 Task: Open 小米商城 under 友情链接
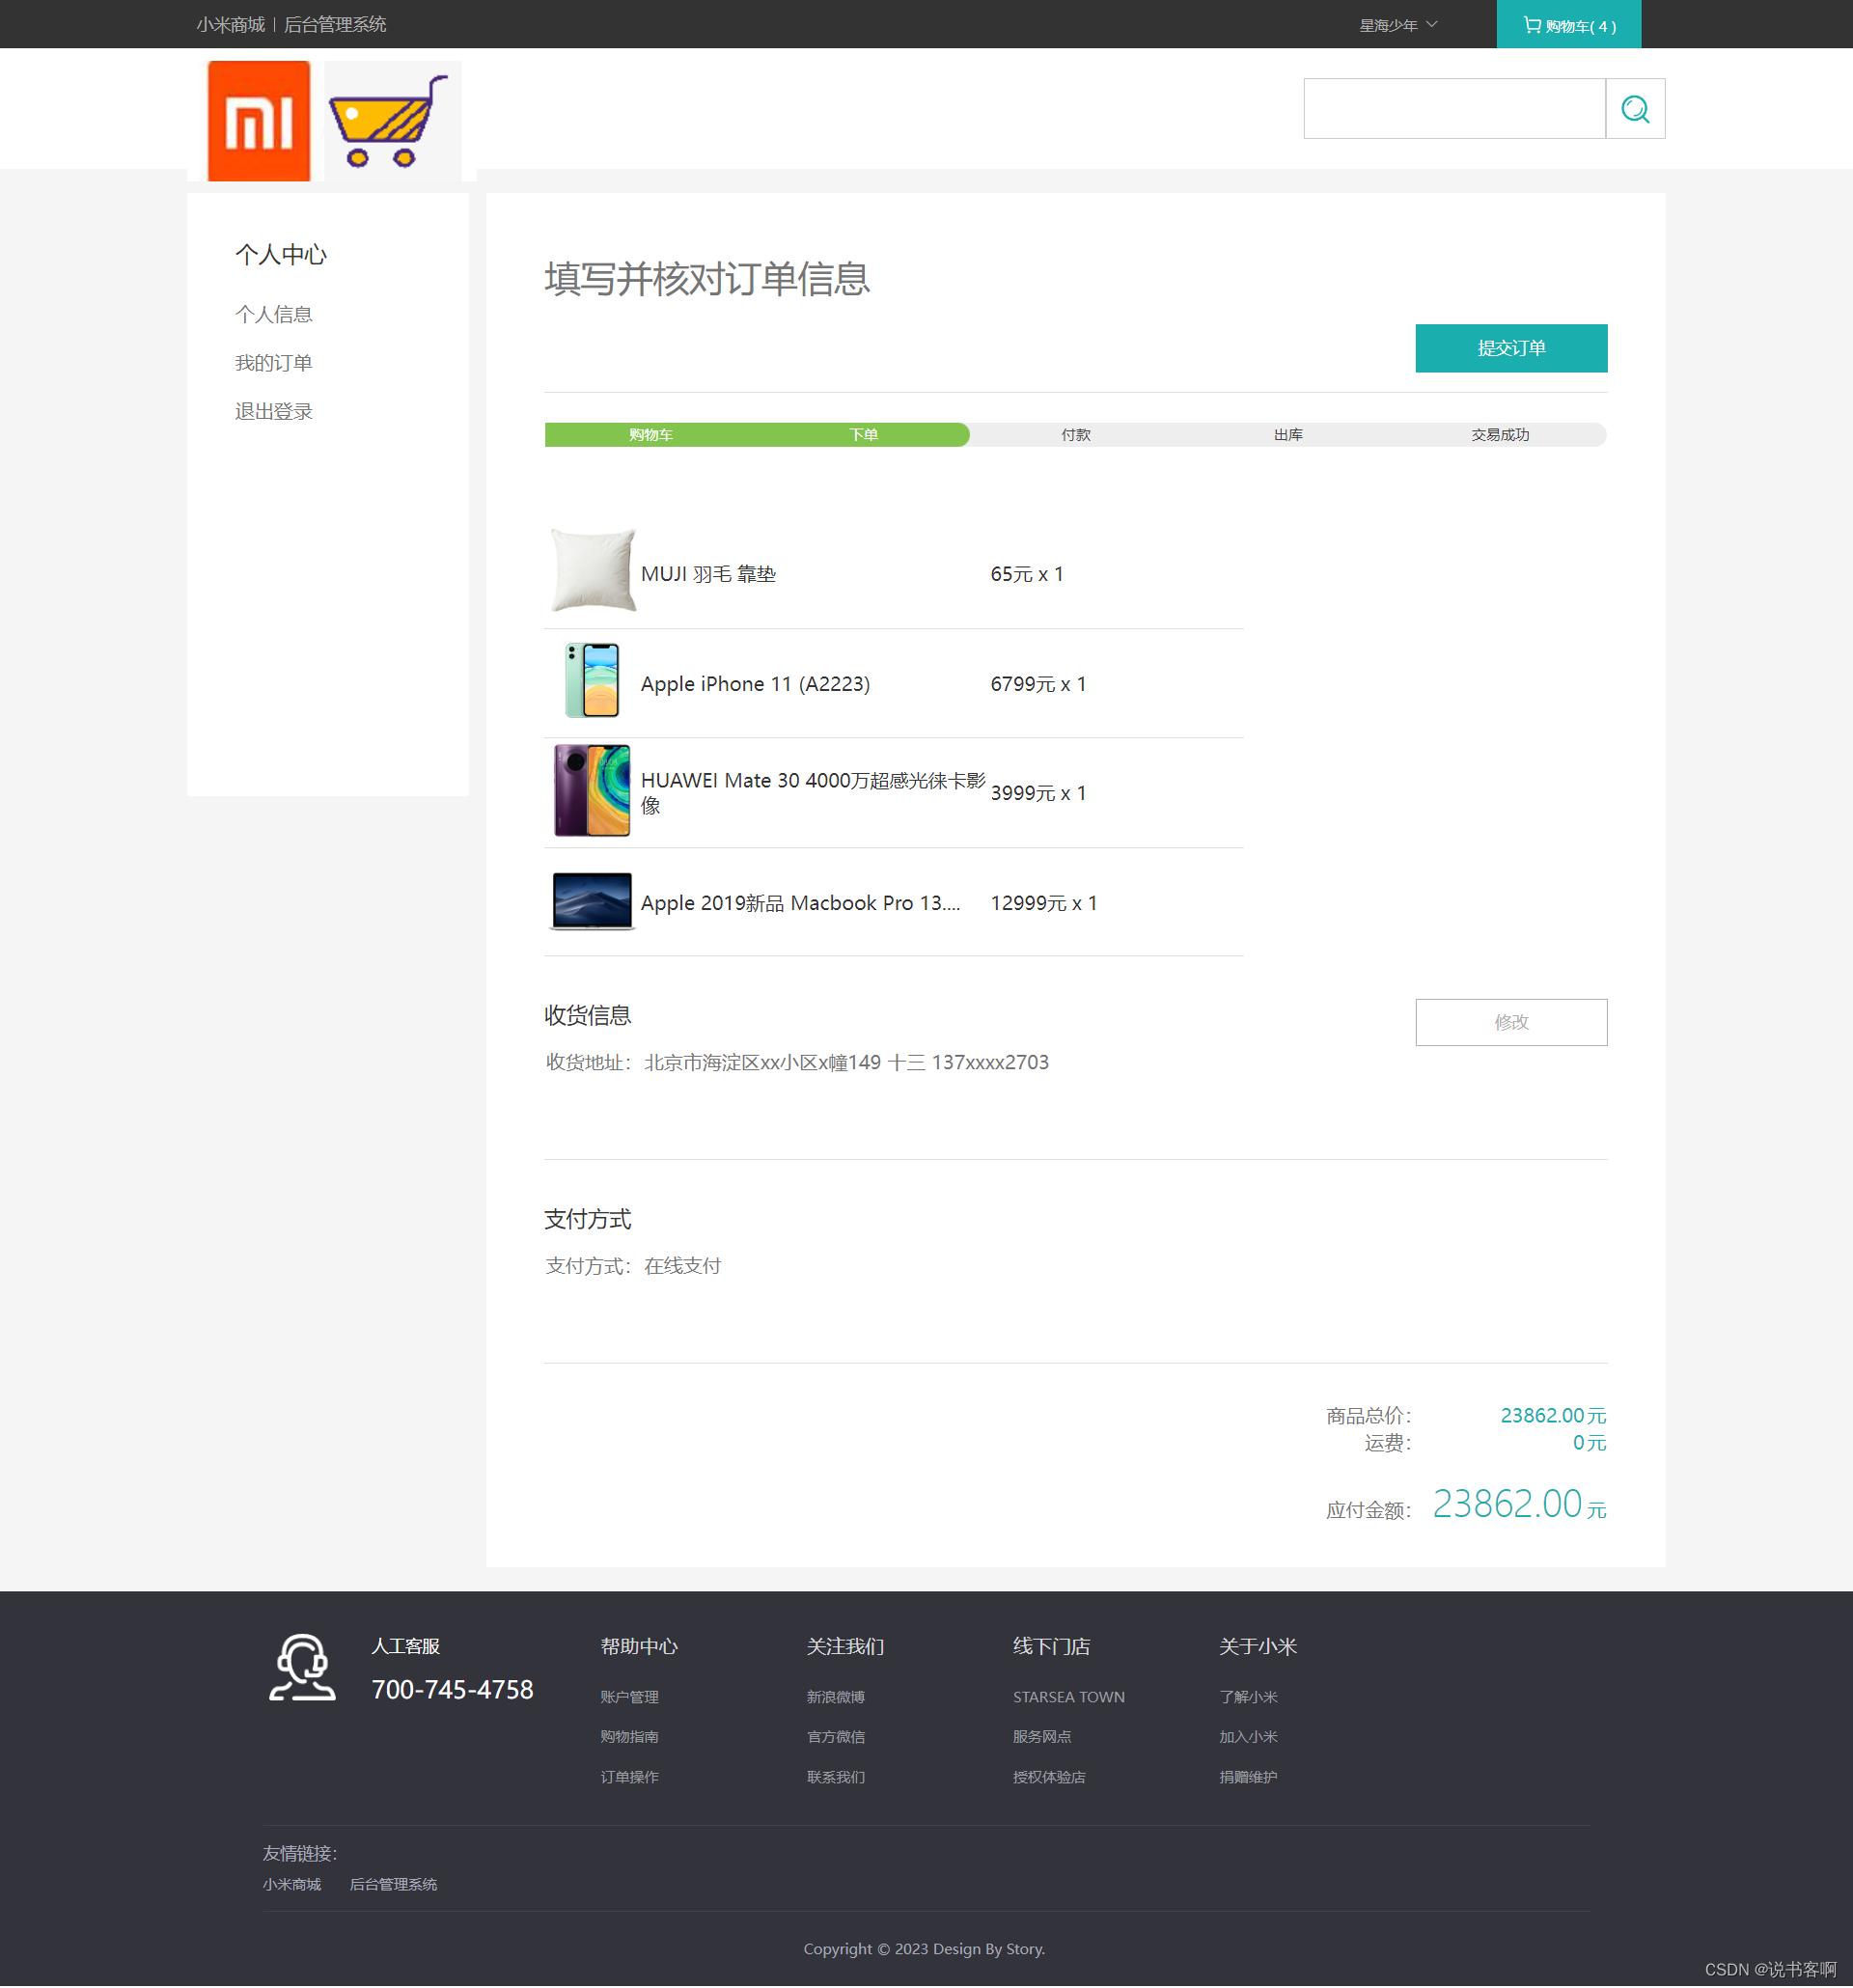[x=292, y=1884]
